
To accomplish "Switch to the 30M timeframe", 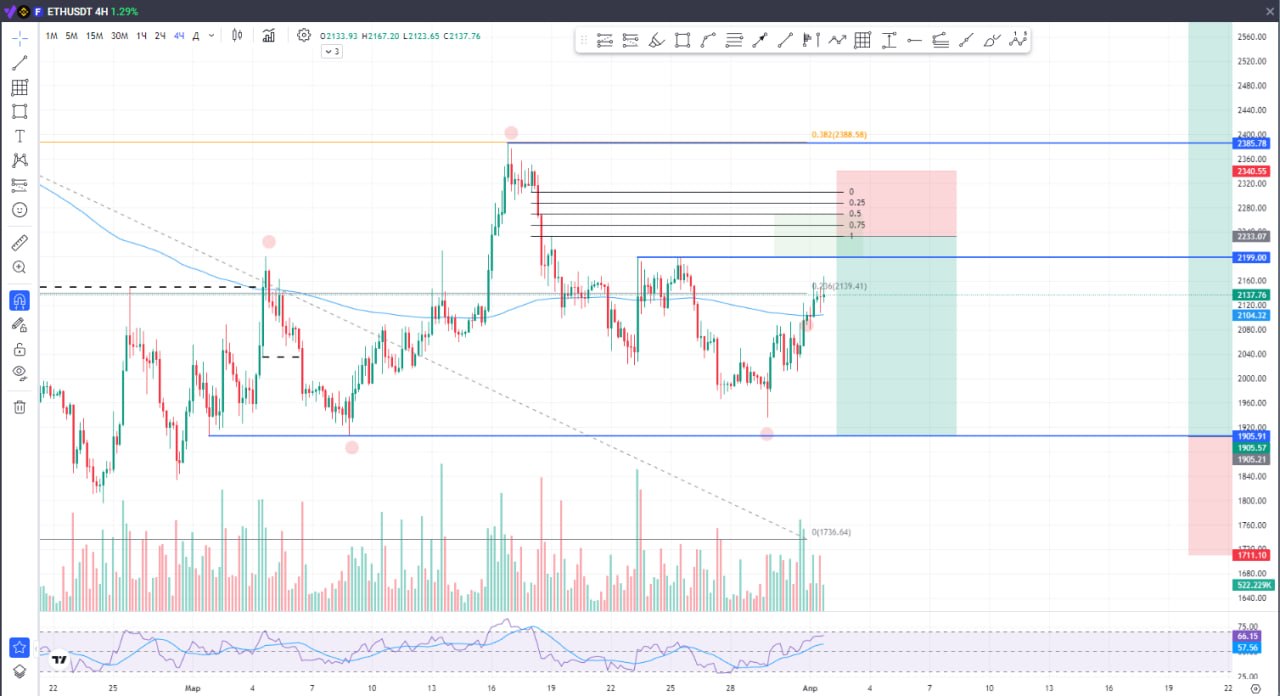I will coord(119,36).
